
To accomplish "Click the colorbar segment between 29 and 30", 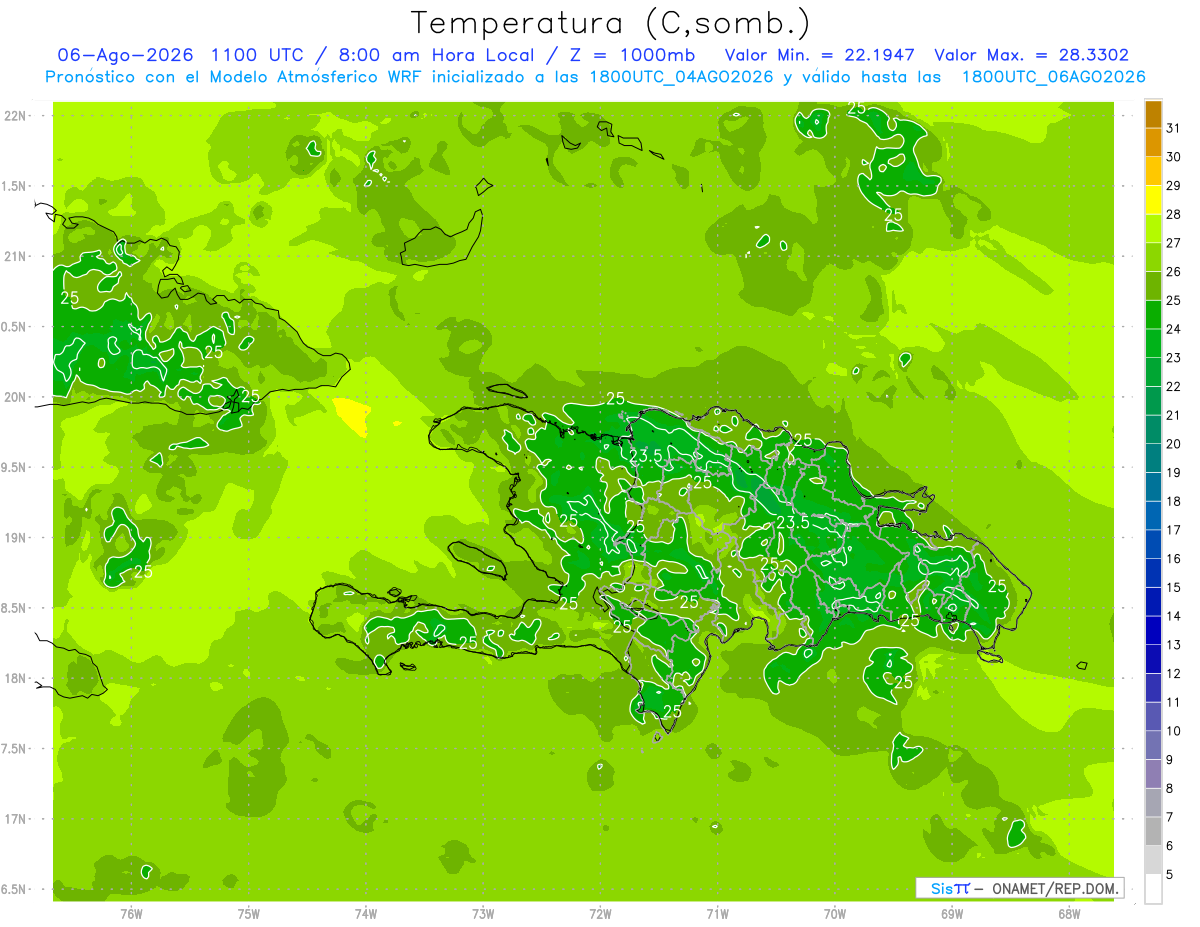I will (x=1153, y=171).
